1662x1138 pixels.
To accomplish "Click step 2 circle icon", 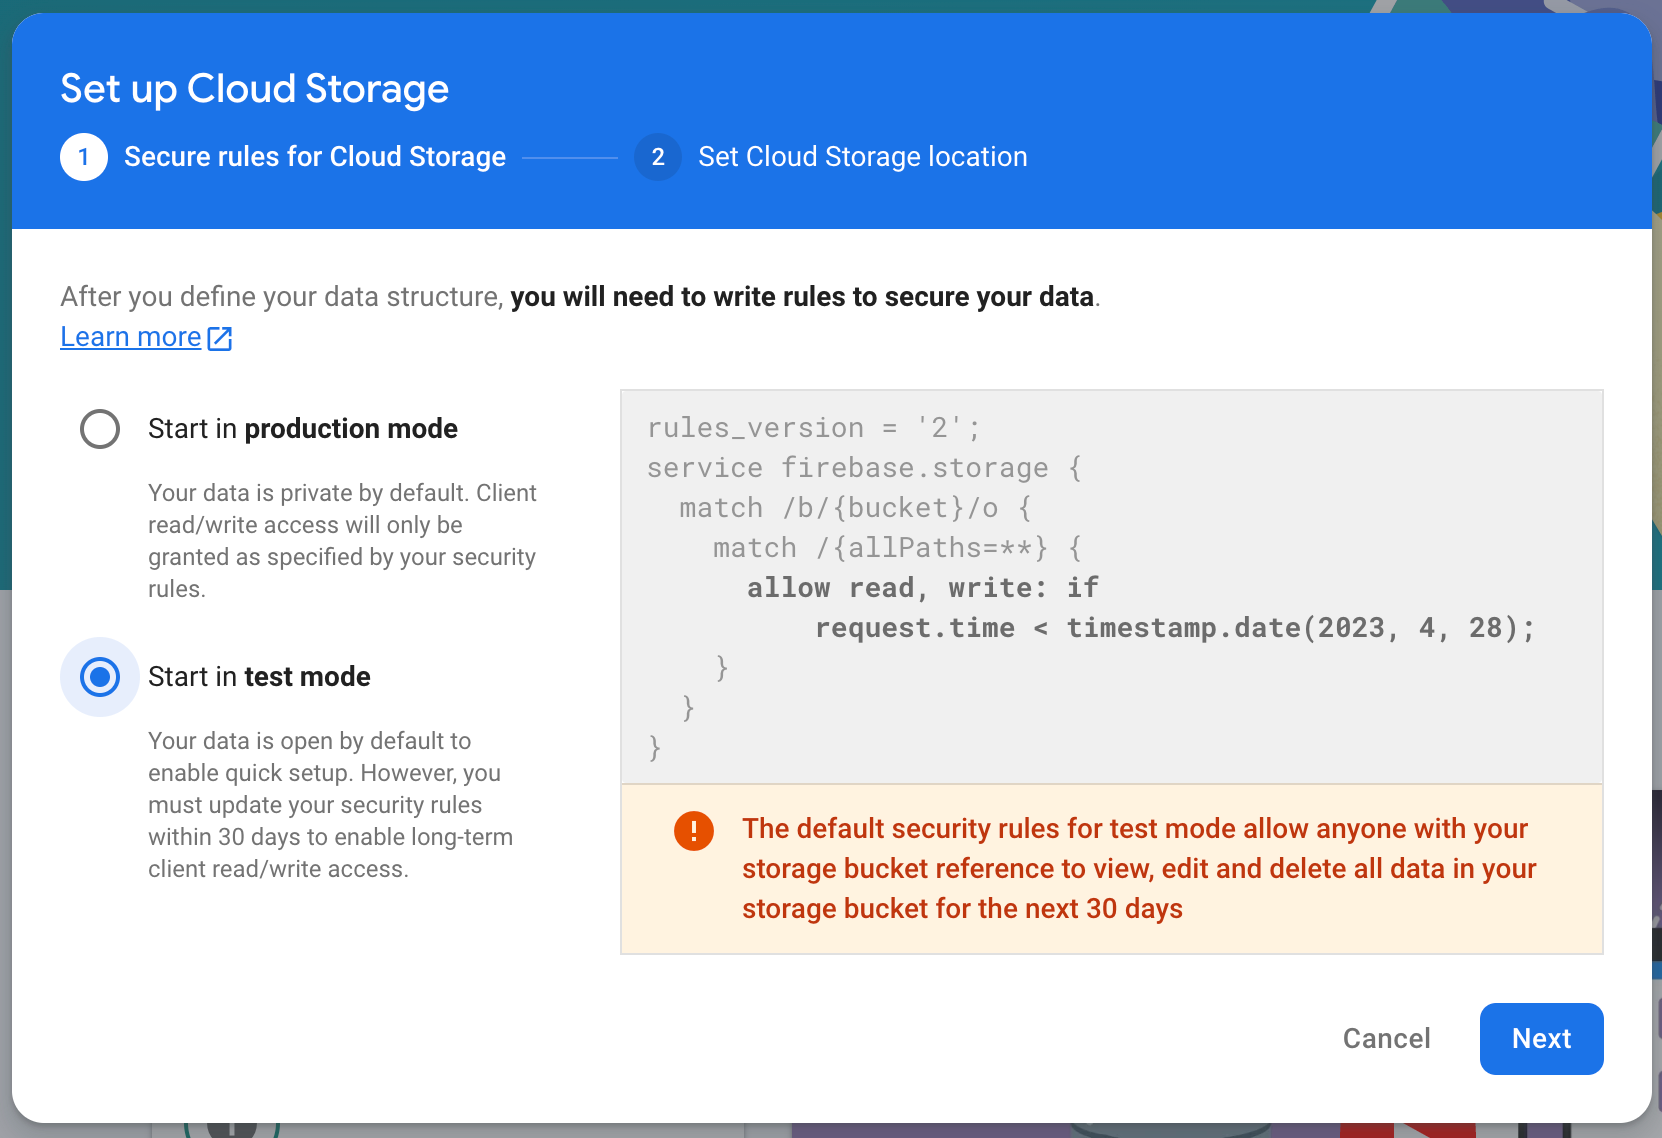I will point(658,157).
